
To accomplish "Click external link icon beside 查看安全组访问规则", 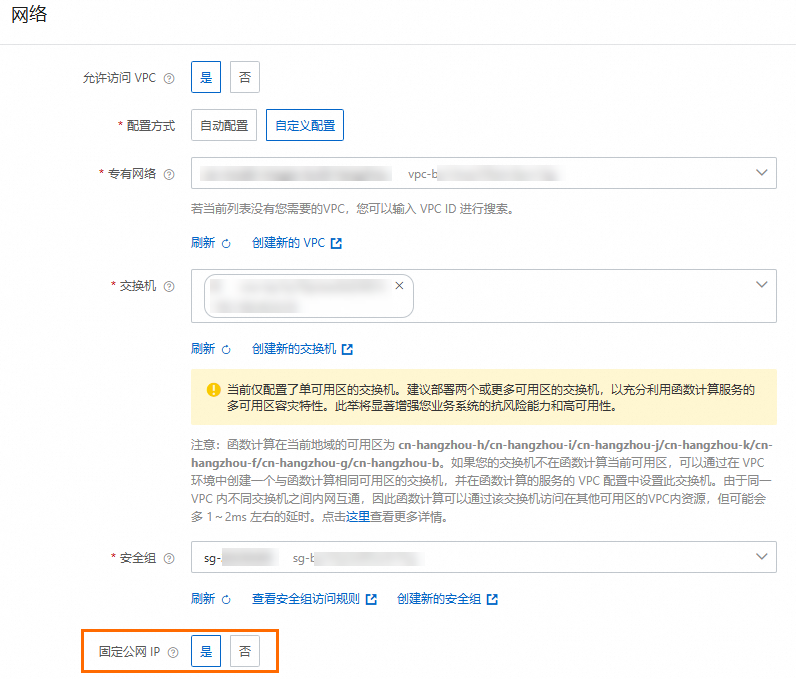I will pos(371,600).
